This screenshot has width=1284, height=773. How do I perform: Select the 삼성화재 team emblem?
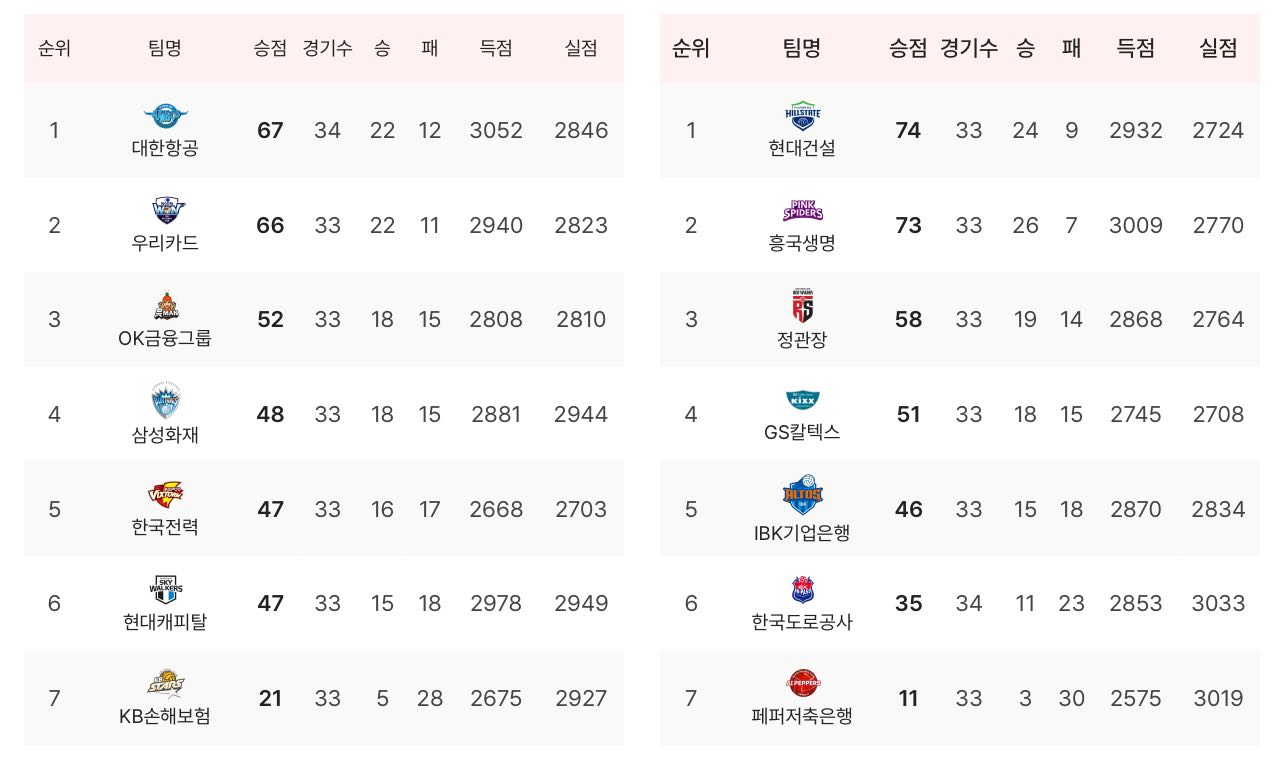click(x=165, y=401)
